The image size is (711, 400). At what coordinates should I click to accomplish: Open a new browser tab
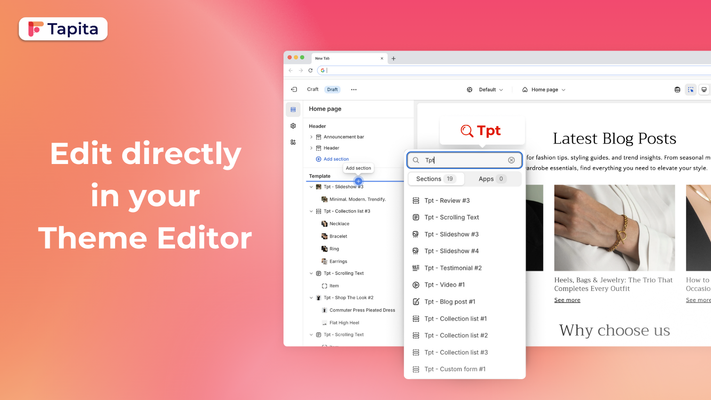[393, 58]
